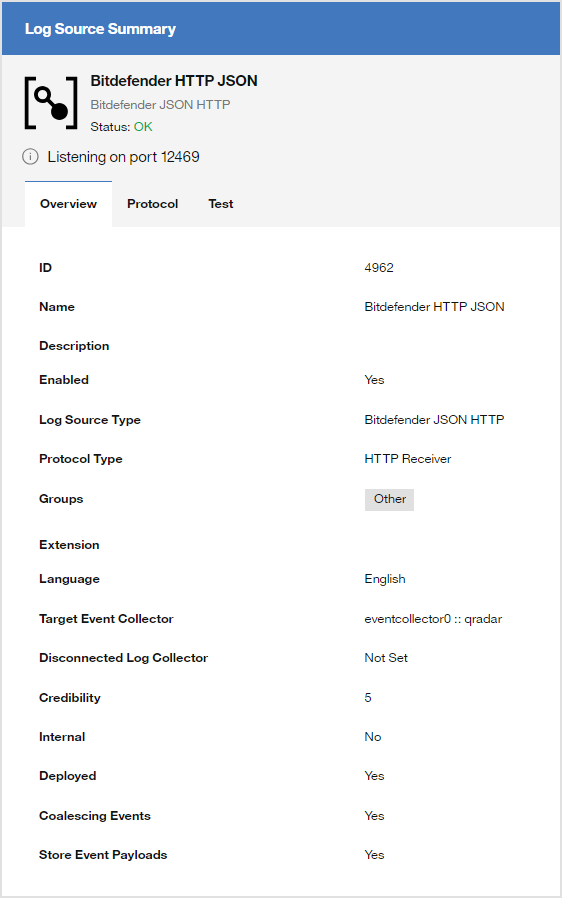Image resolution: width=562 pixels, height=898 pixels.
Task: Select the Deployed value Yes
Action: click(x=375, y=776)
